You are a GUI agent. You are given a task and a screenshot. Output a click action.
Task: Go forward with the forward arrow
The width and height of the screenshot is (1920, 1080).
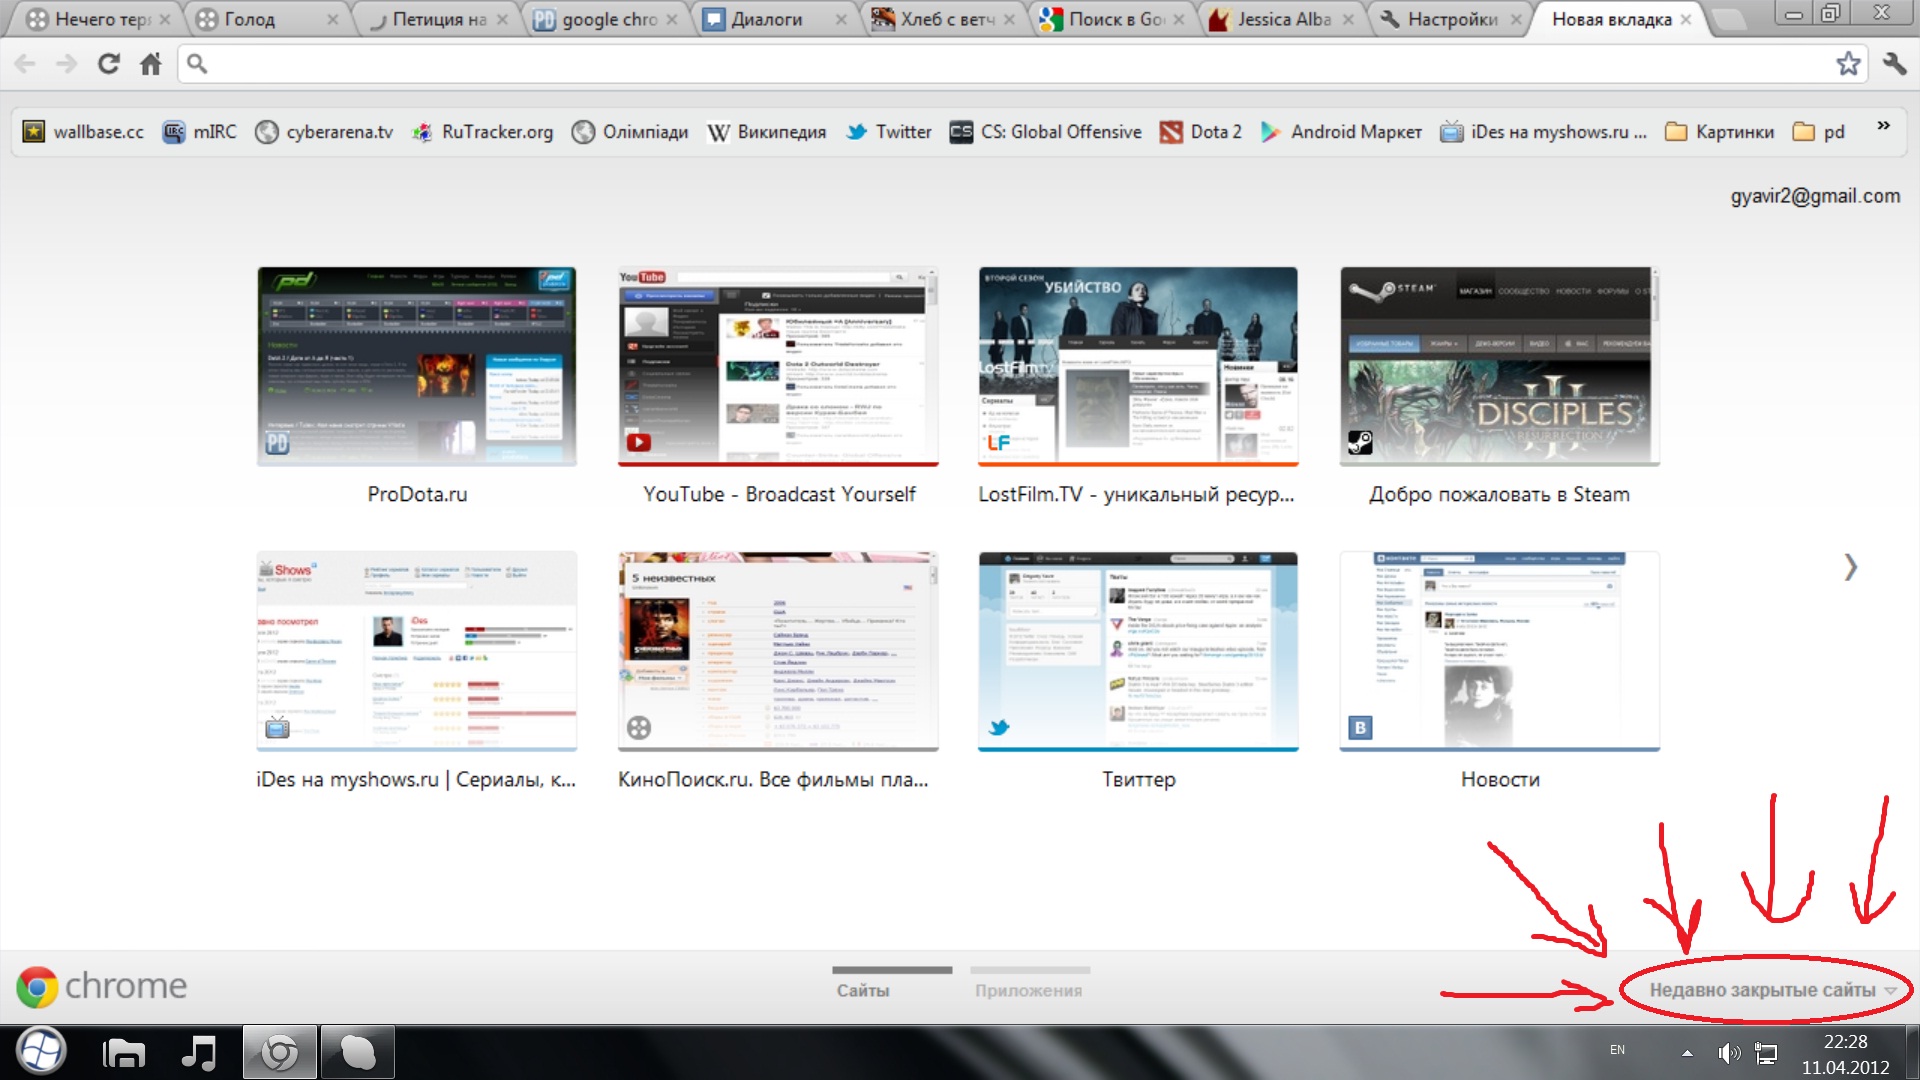point(67,64)
